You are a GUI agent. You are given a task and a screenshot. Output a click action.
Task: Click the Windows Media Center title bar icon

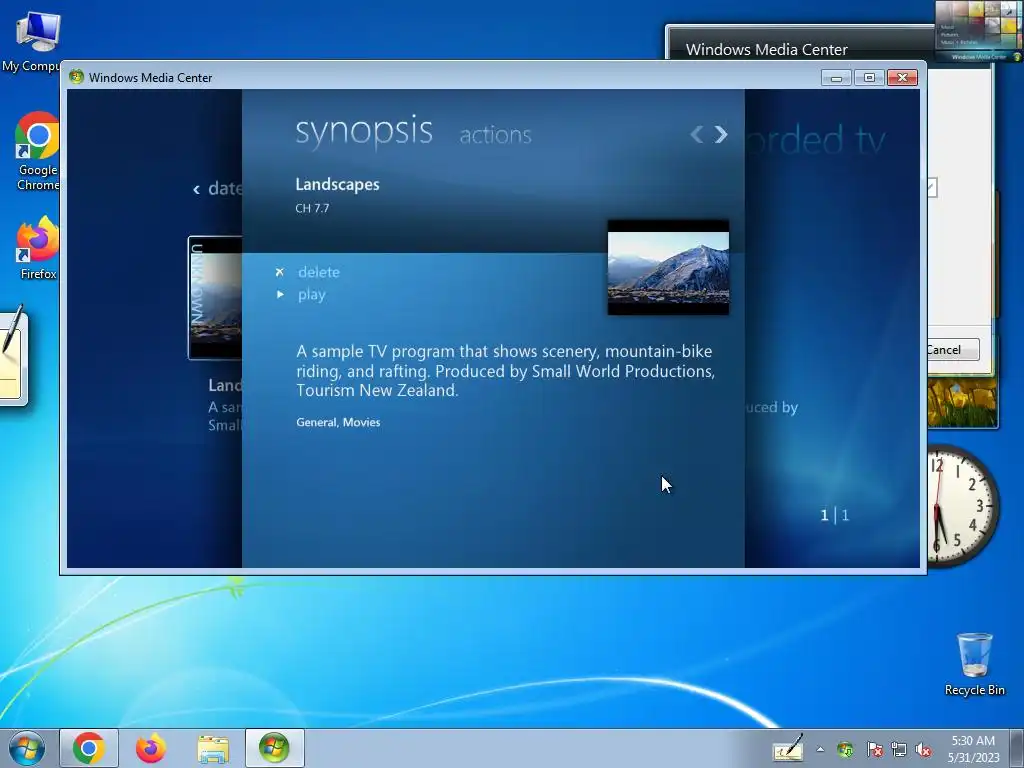coord(76,77)
